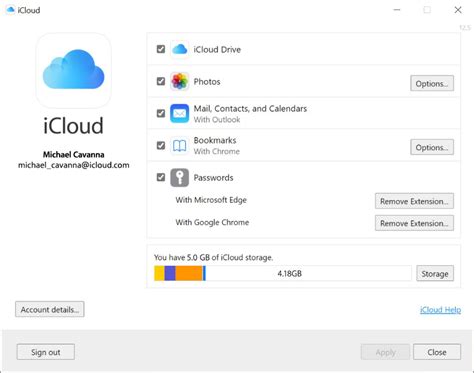Click the Mail envelope icon
This screenshot has height=373, width=474.
pyautogui.click(x=180, y=114)
